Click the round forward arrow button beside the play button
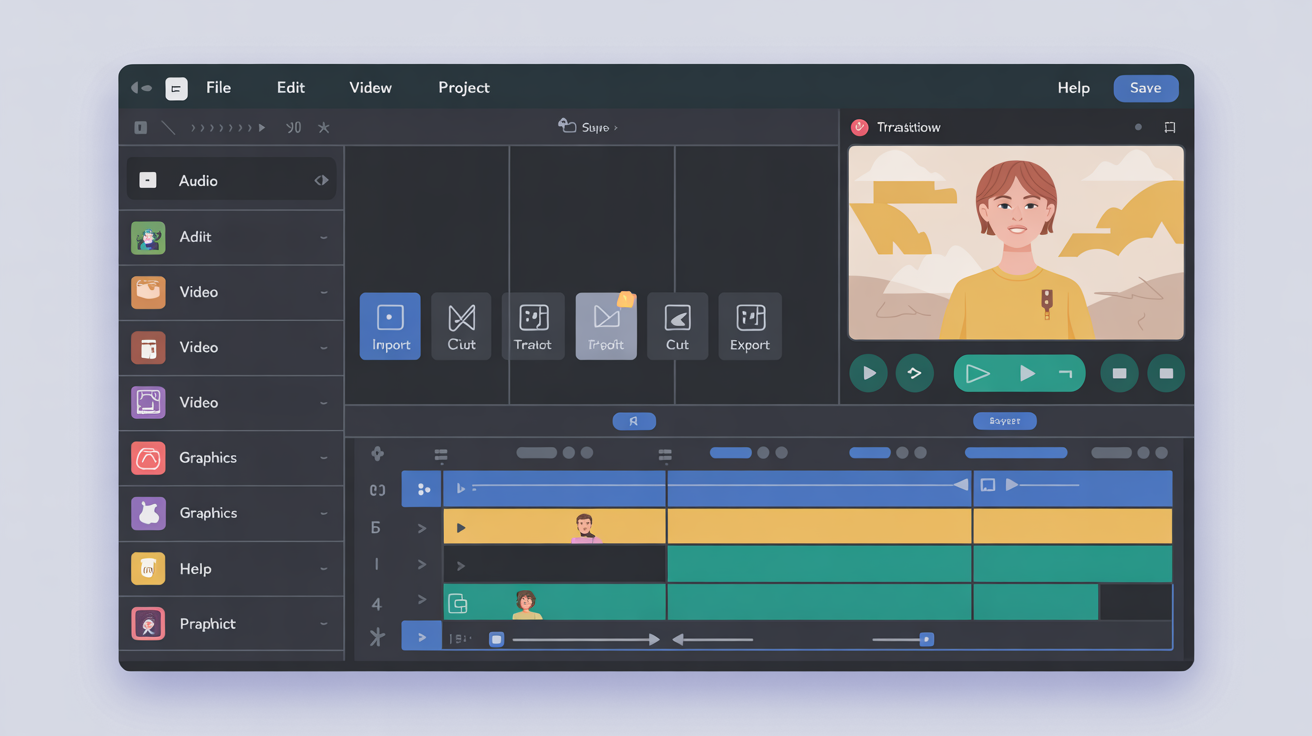 [x=914, y=373]
